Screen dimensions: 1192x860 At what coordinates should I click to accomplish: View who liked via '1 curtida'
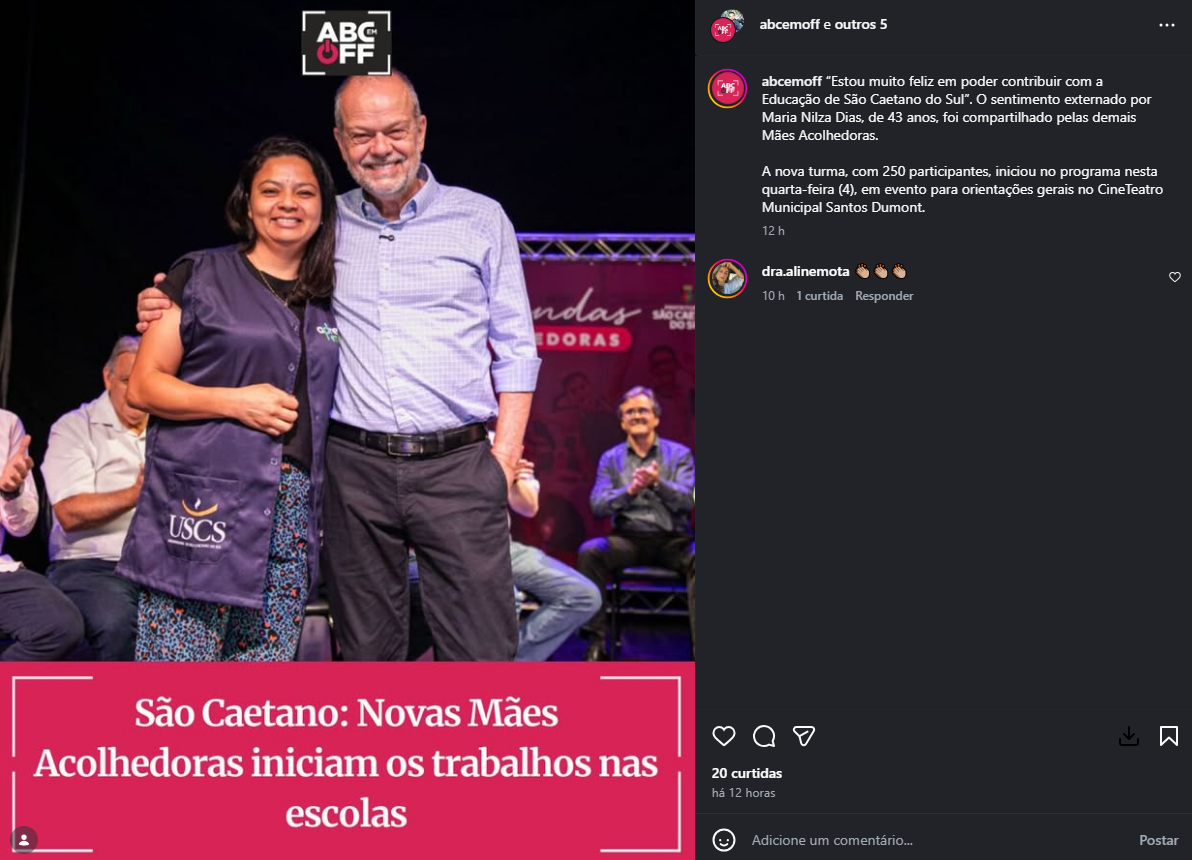click(x=820, y=296)
